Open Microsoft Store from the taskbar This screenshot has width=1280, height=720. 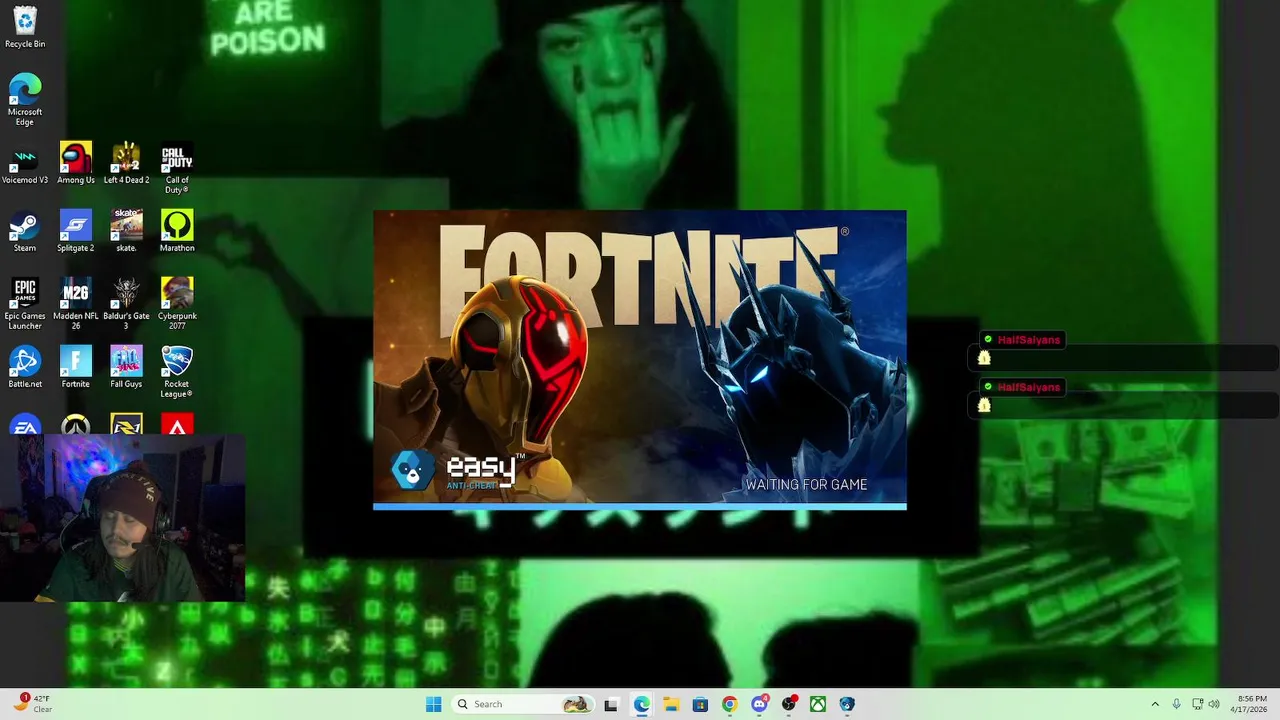(700, 704)
